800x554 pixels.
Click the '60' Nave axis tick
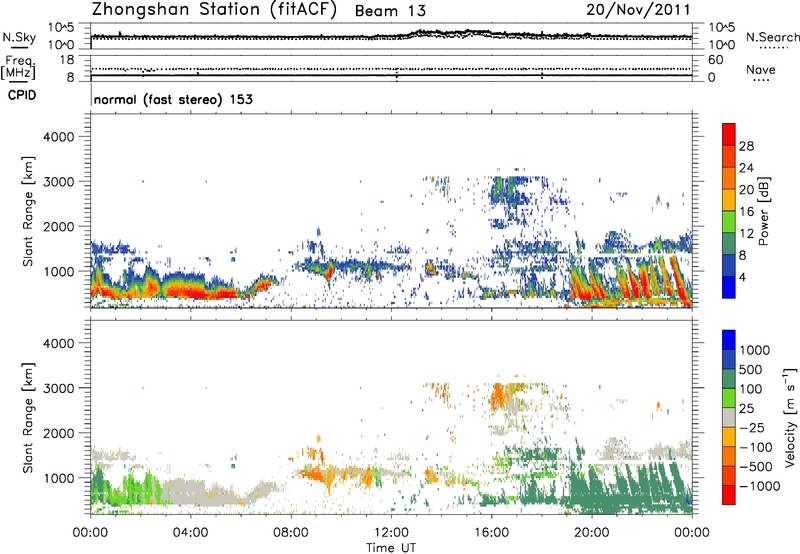(715, 60)
